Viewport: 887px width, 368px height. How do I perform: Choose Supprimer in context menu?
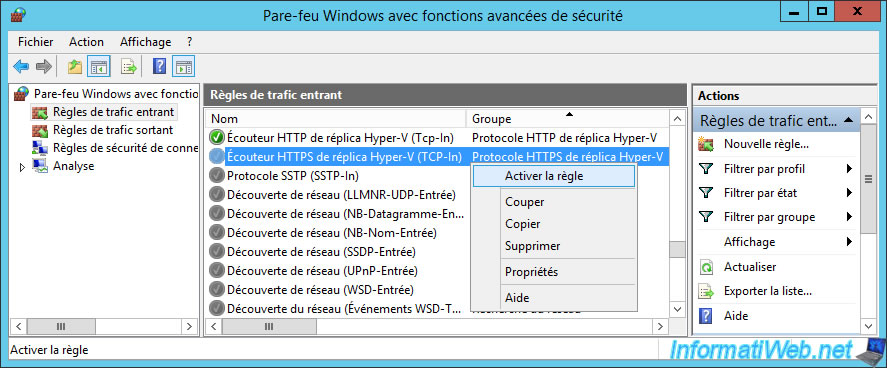(x=553, y=246)
